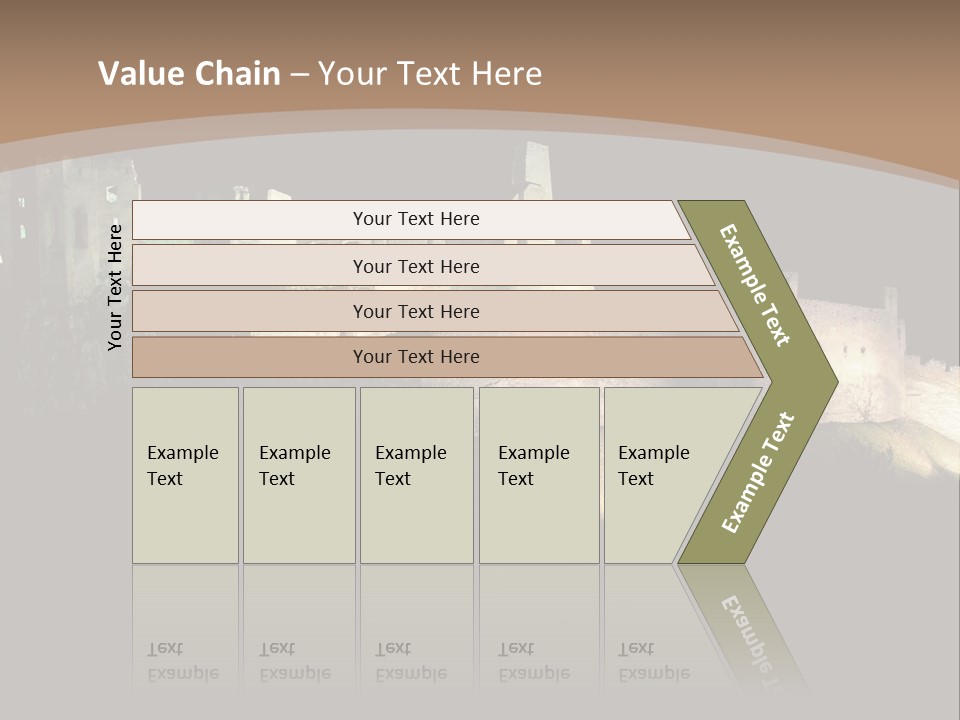
Task: Click the mirrored reflection under the fifth box
Action: pos(654,661)
